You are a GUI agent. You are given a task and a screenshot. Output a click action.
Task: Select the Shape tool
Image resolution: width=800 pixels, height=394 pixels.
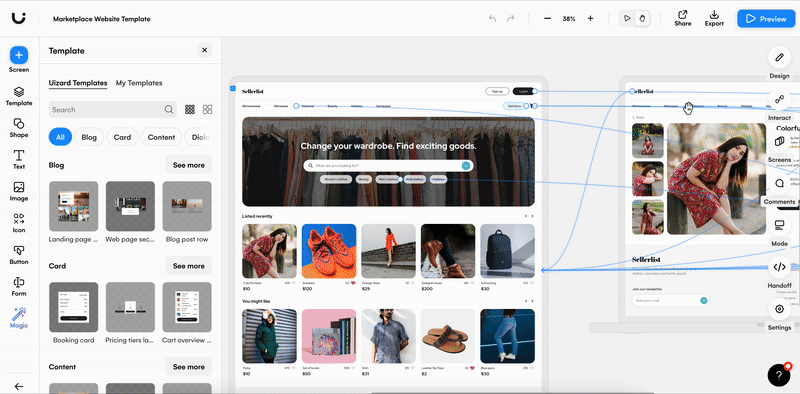coord(19,128)
